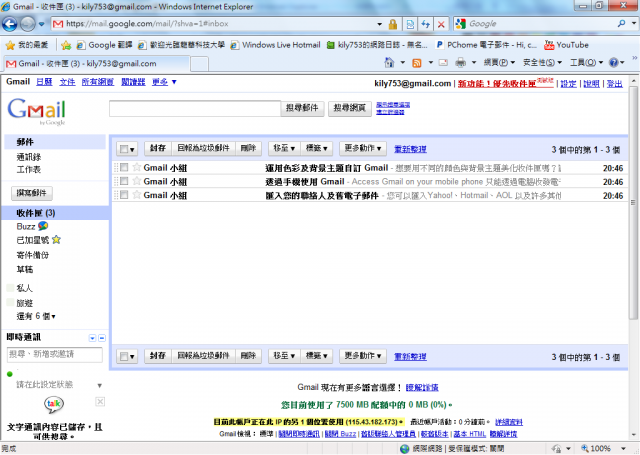Click the Buzz speech bubble icon
Screen dimensions: 640x455
coord(43,226)
